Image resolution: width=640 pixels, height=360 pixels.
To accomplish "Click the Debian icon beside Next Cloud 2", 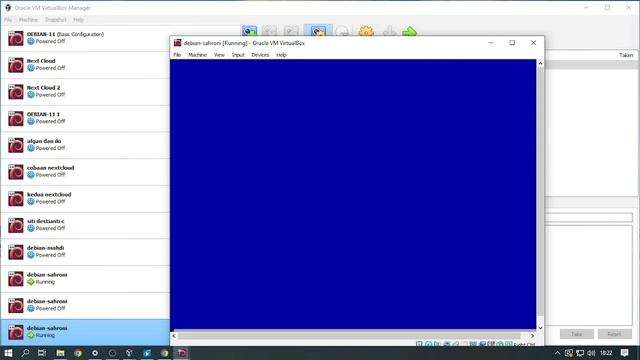I will point(16,92).
